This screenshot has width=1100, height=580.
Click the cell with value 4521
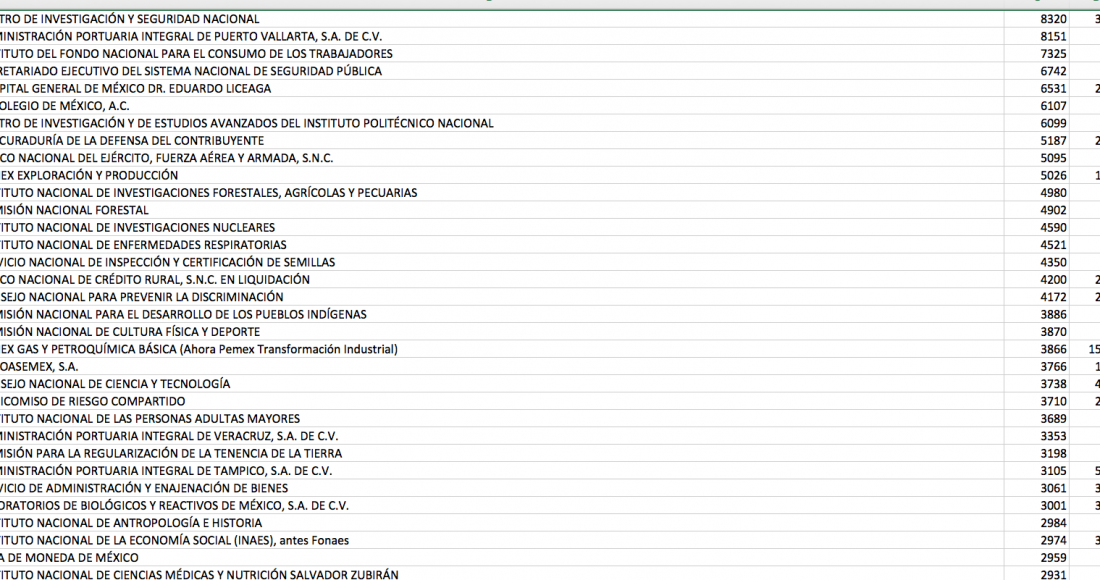coord(1053,245)
